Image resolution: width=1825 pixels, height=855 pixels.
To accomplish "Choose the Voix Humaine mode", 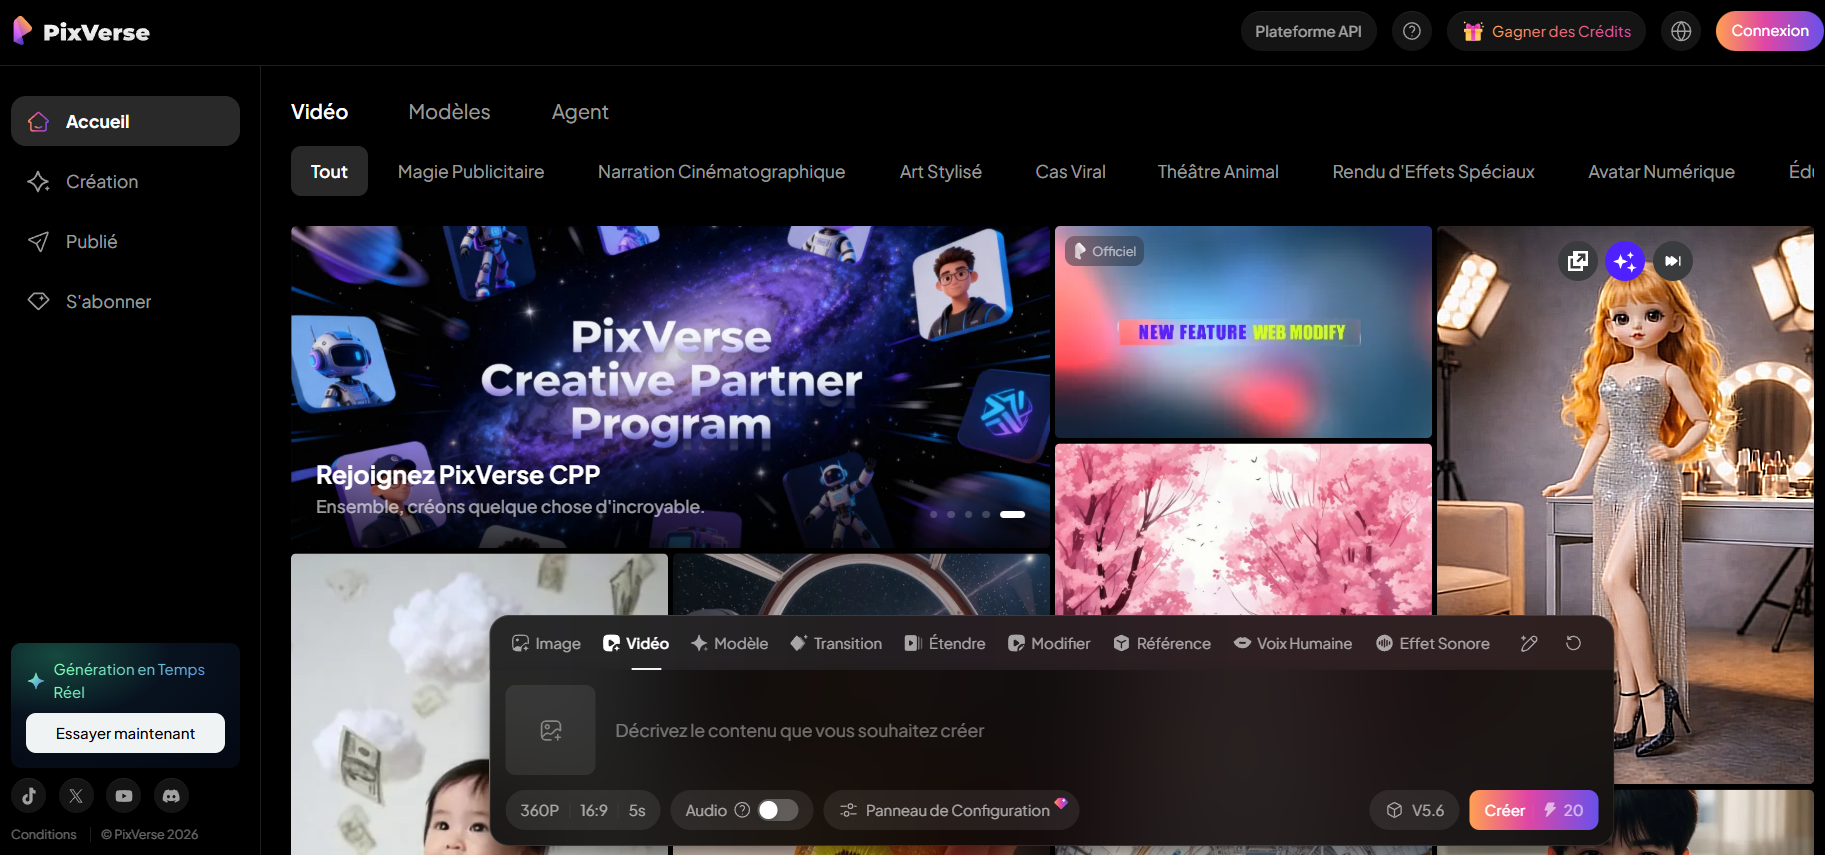I will [x=1293, y=643].
